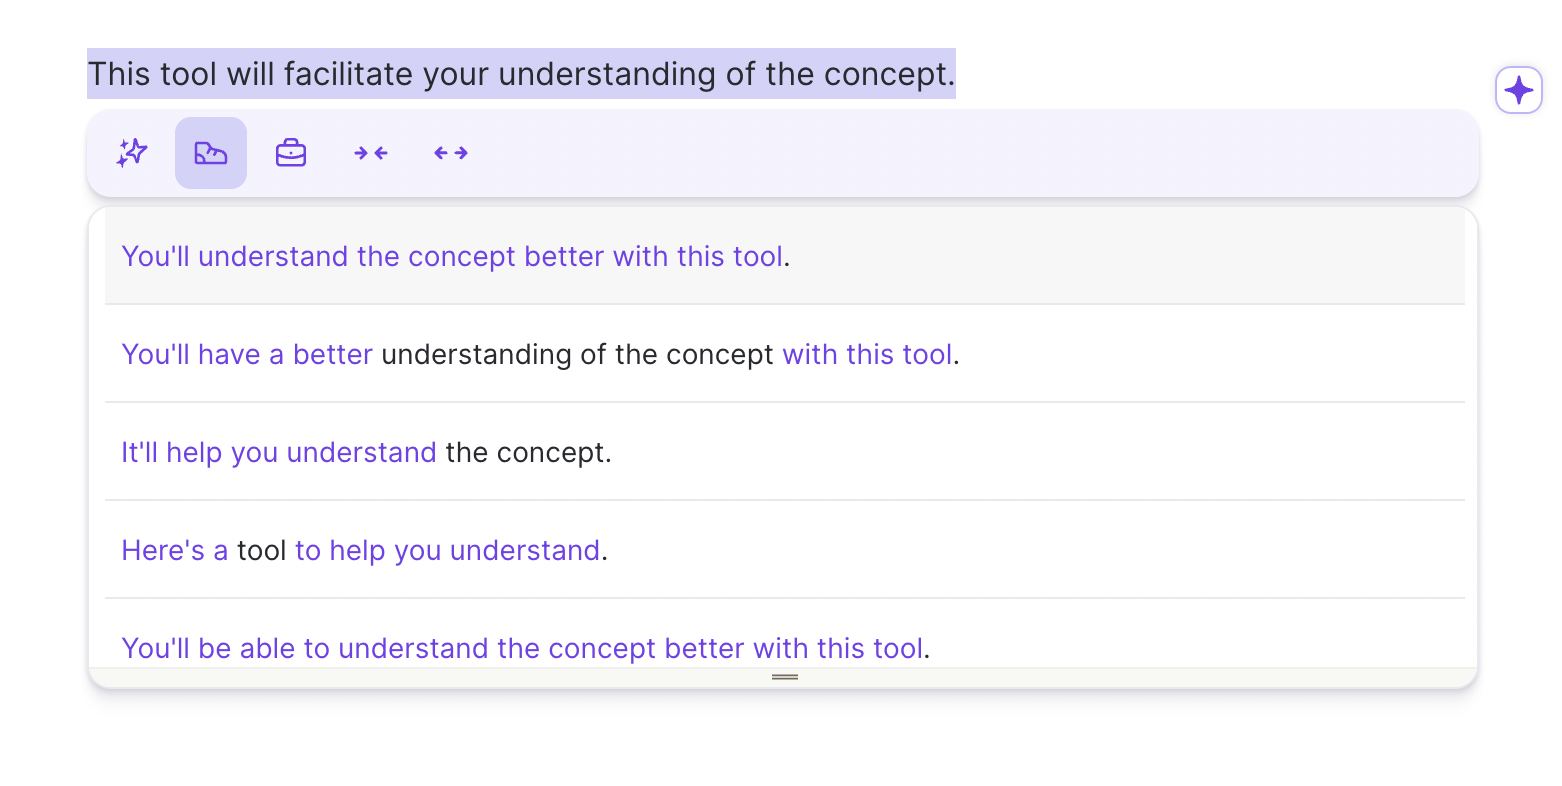Select 'It'll help you understand the concept'
Viewport: 1562px width, 786px height.
click(x=366, y=452)
